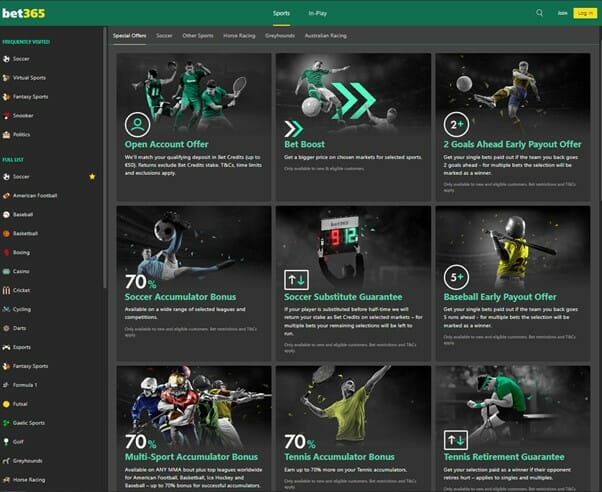Click the Golf icon

coord(6,442)
